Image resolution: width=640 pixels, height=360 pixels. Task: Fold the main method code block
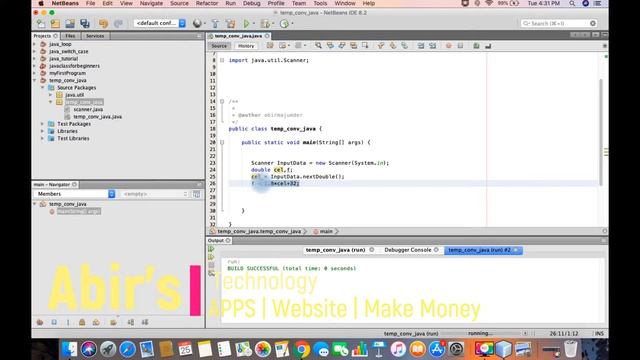[222, 142]
